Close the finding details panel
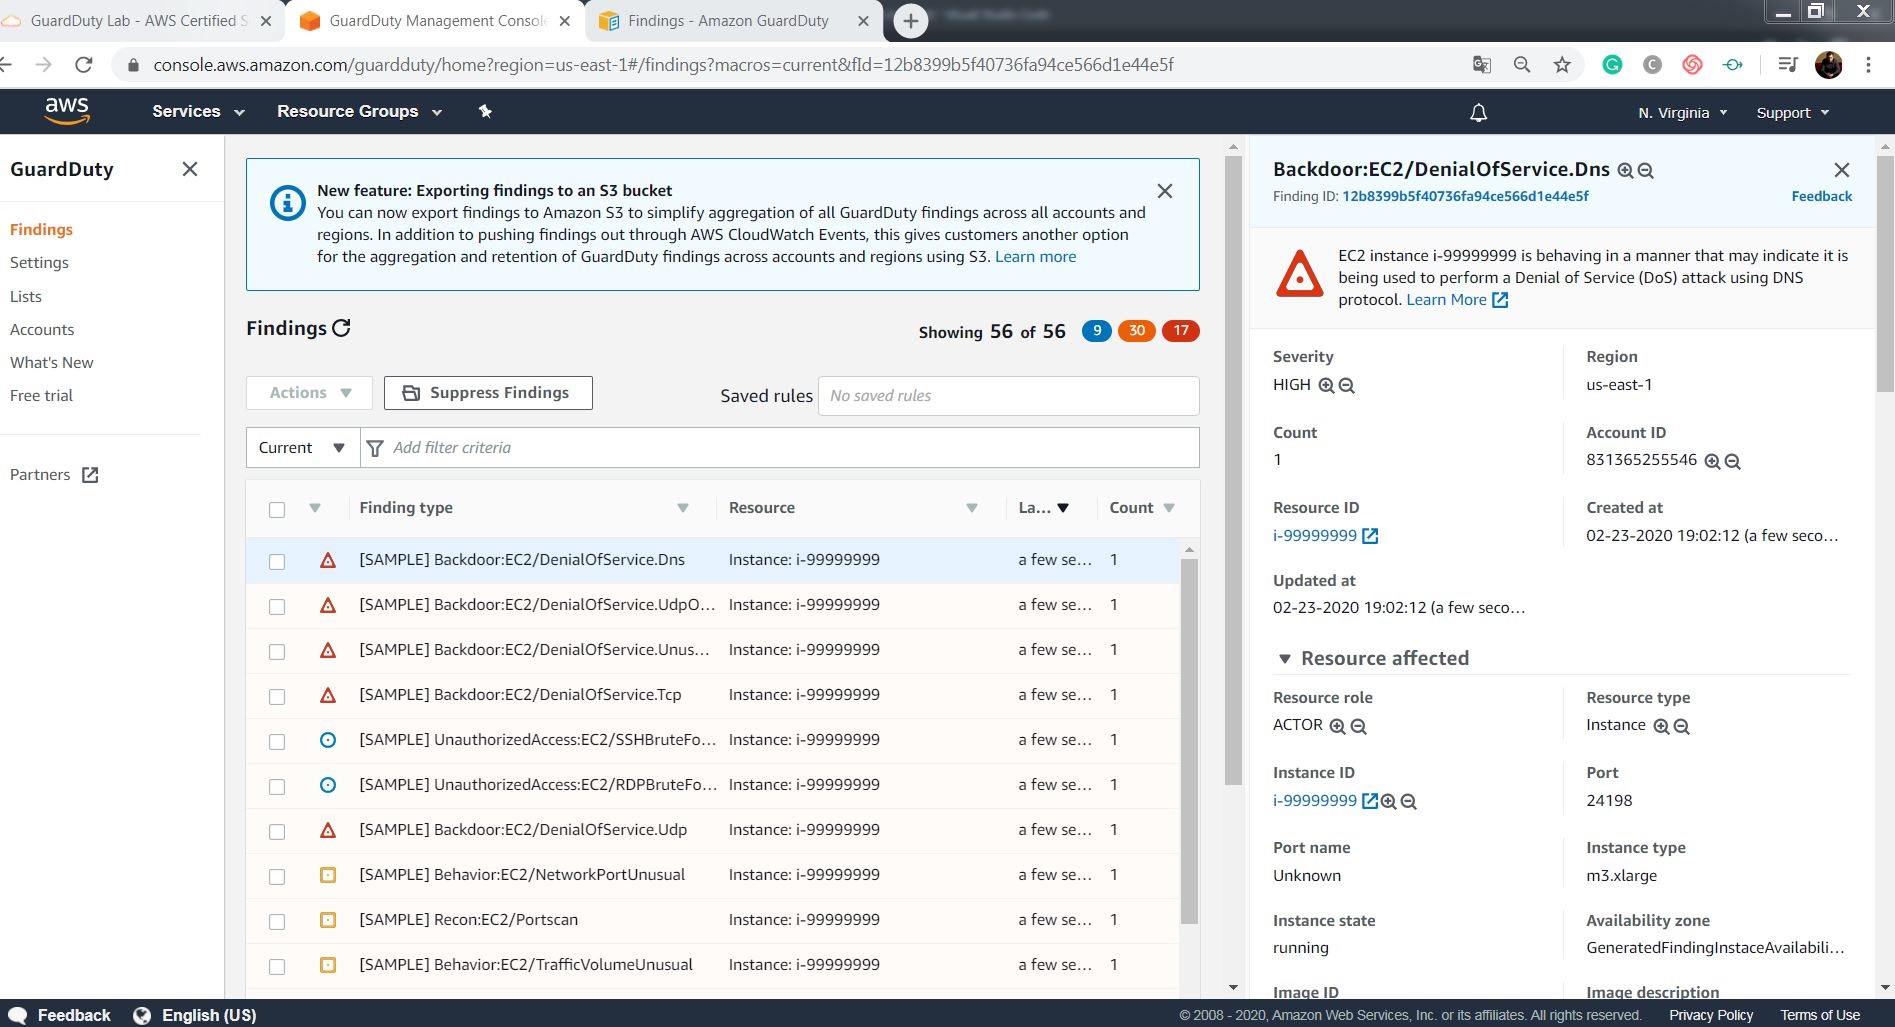 (1841, 170)
